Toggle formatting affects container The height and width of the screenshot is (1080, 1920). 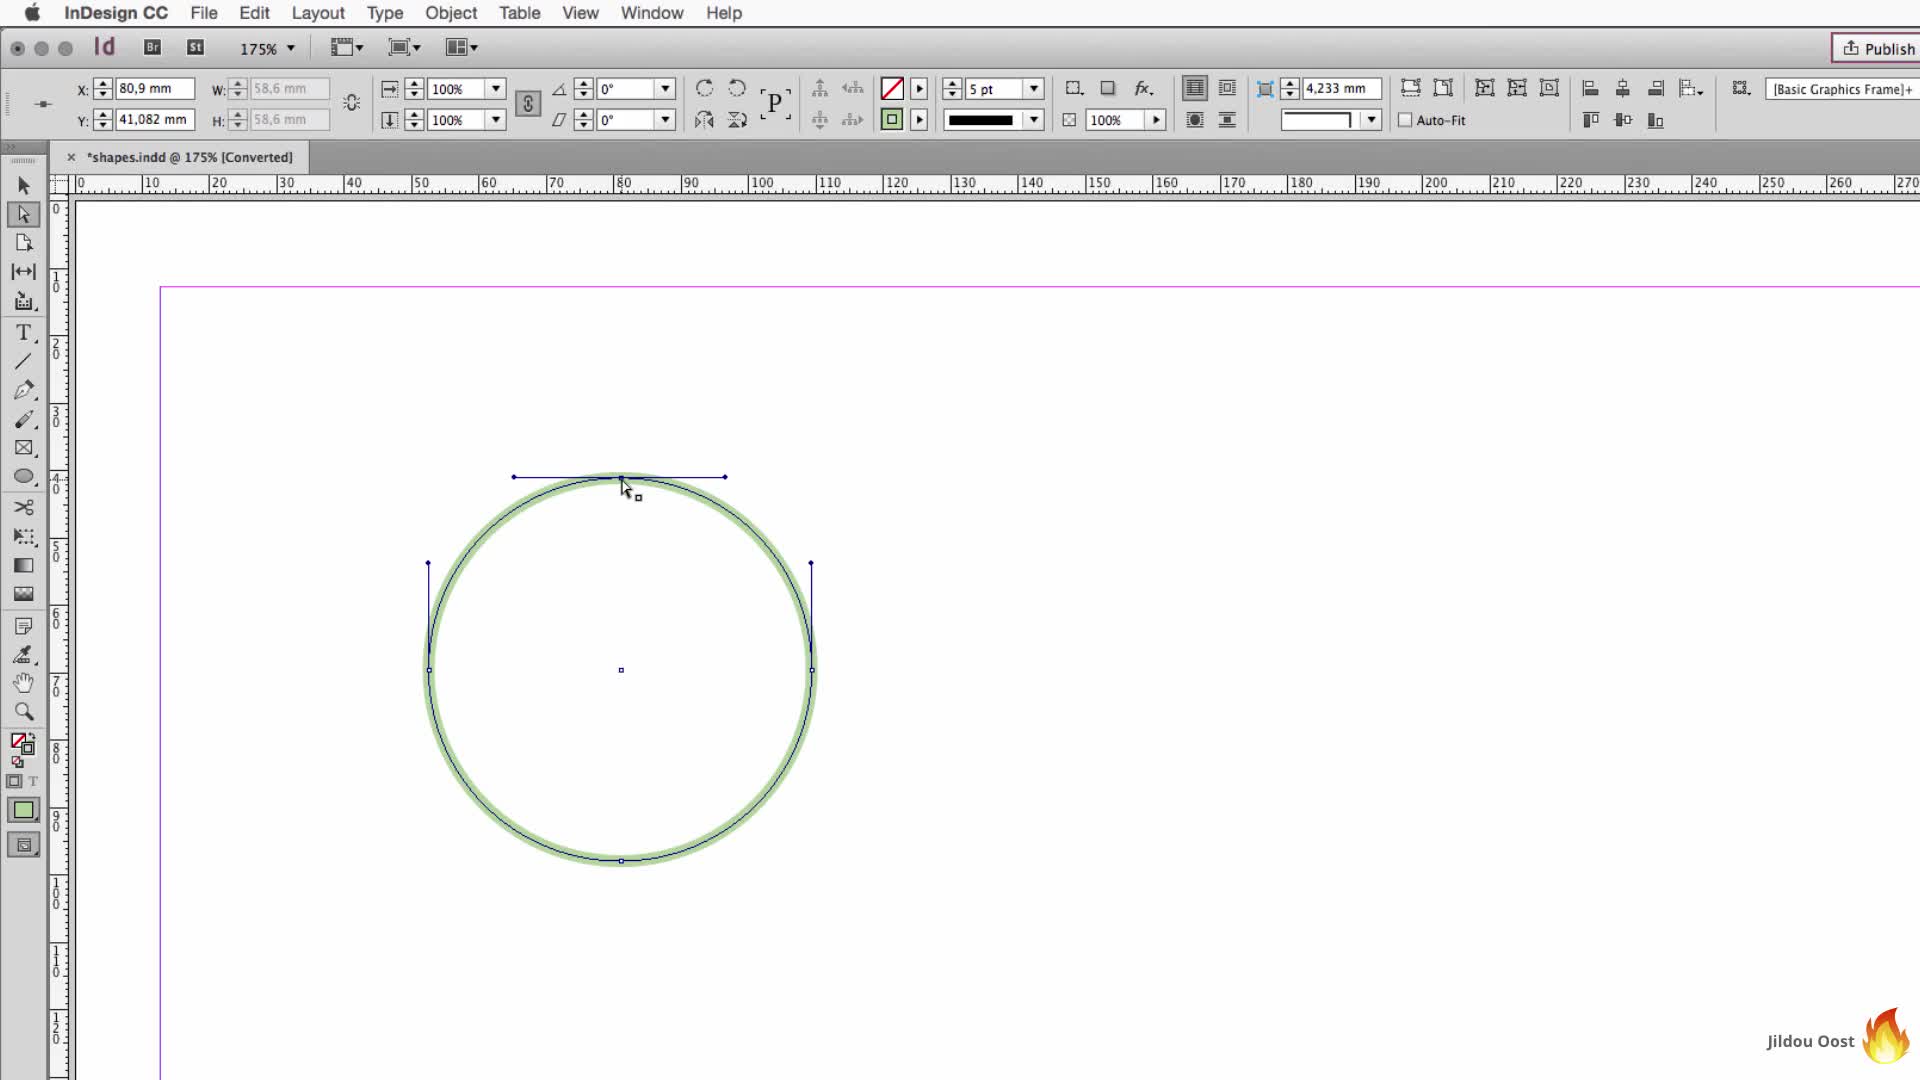pyautogui.click(x=14, y=781)
